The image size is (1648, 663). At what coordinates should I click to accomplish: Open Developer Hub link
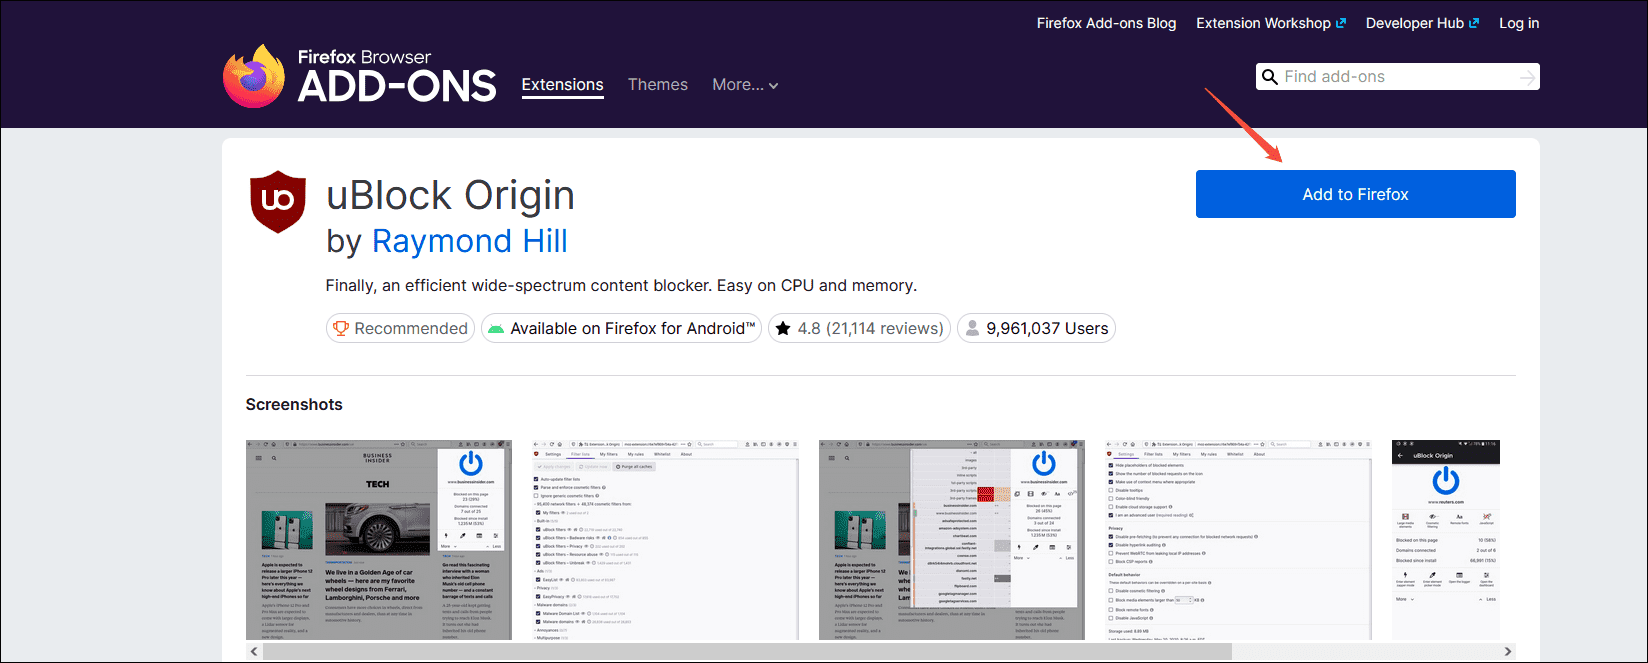1422,23
